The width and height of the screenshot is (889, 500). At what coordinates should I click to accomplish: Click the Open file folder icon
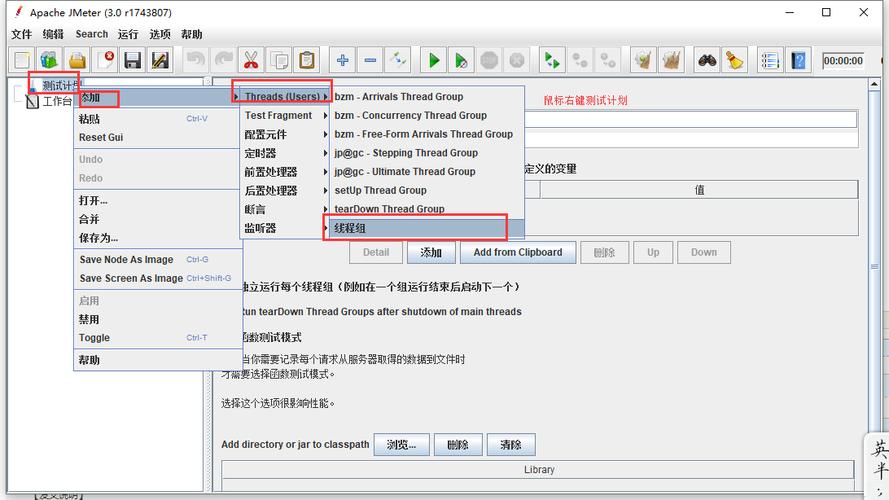coord(77,60)
